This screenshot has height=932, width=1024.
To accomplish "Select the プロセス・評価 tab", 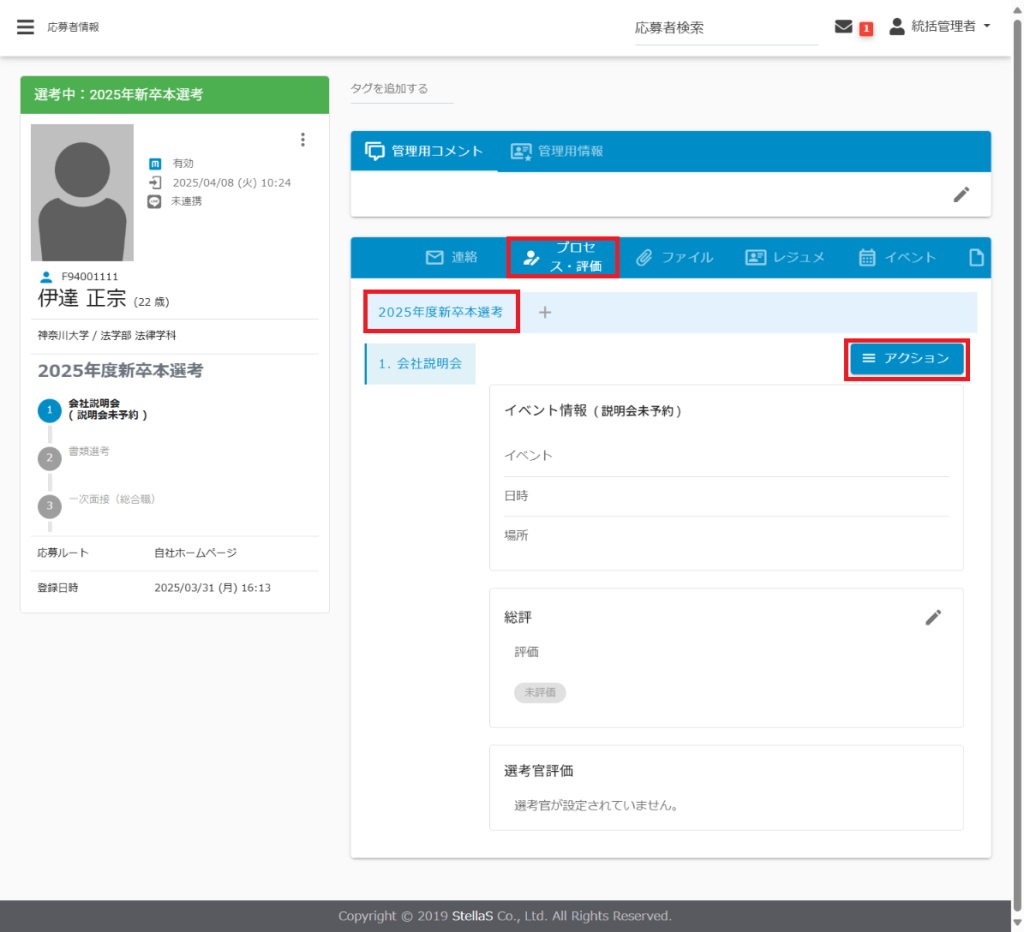I will point(563,258).
